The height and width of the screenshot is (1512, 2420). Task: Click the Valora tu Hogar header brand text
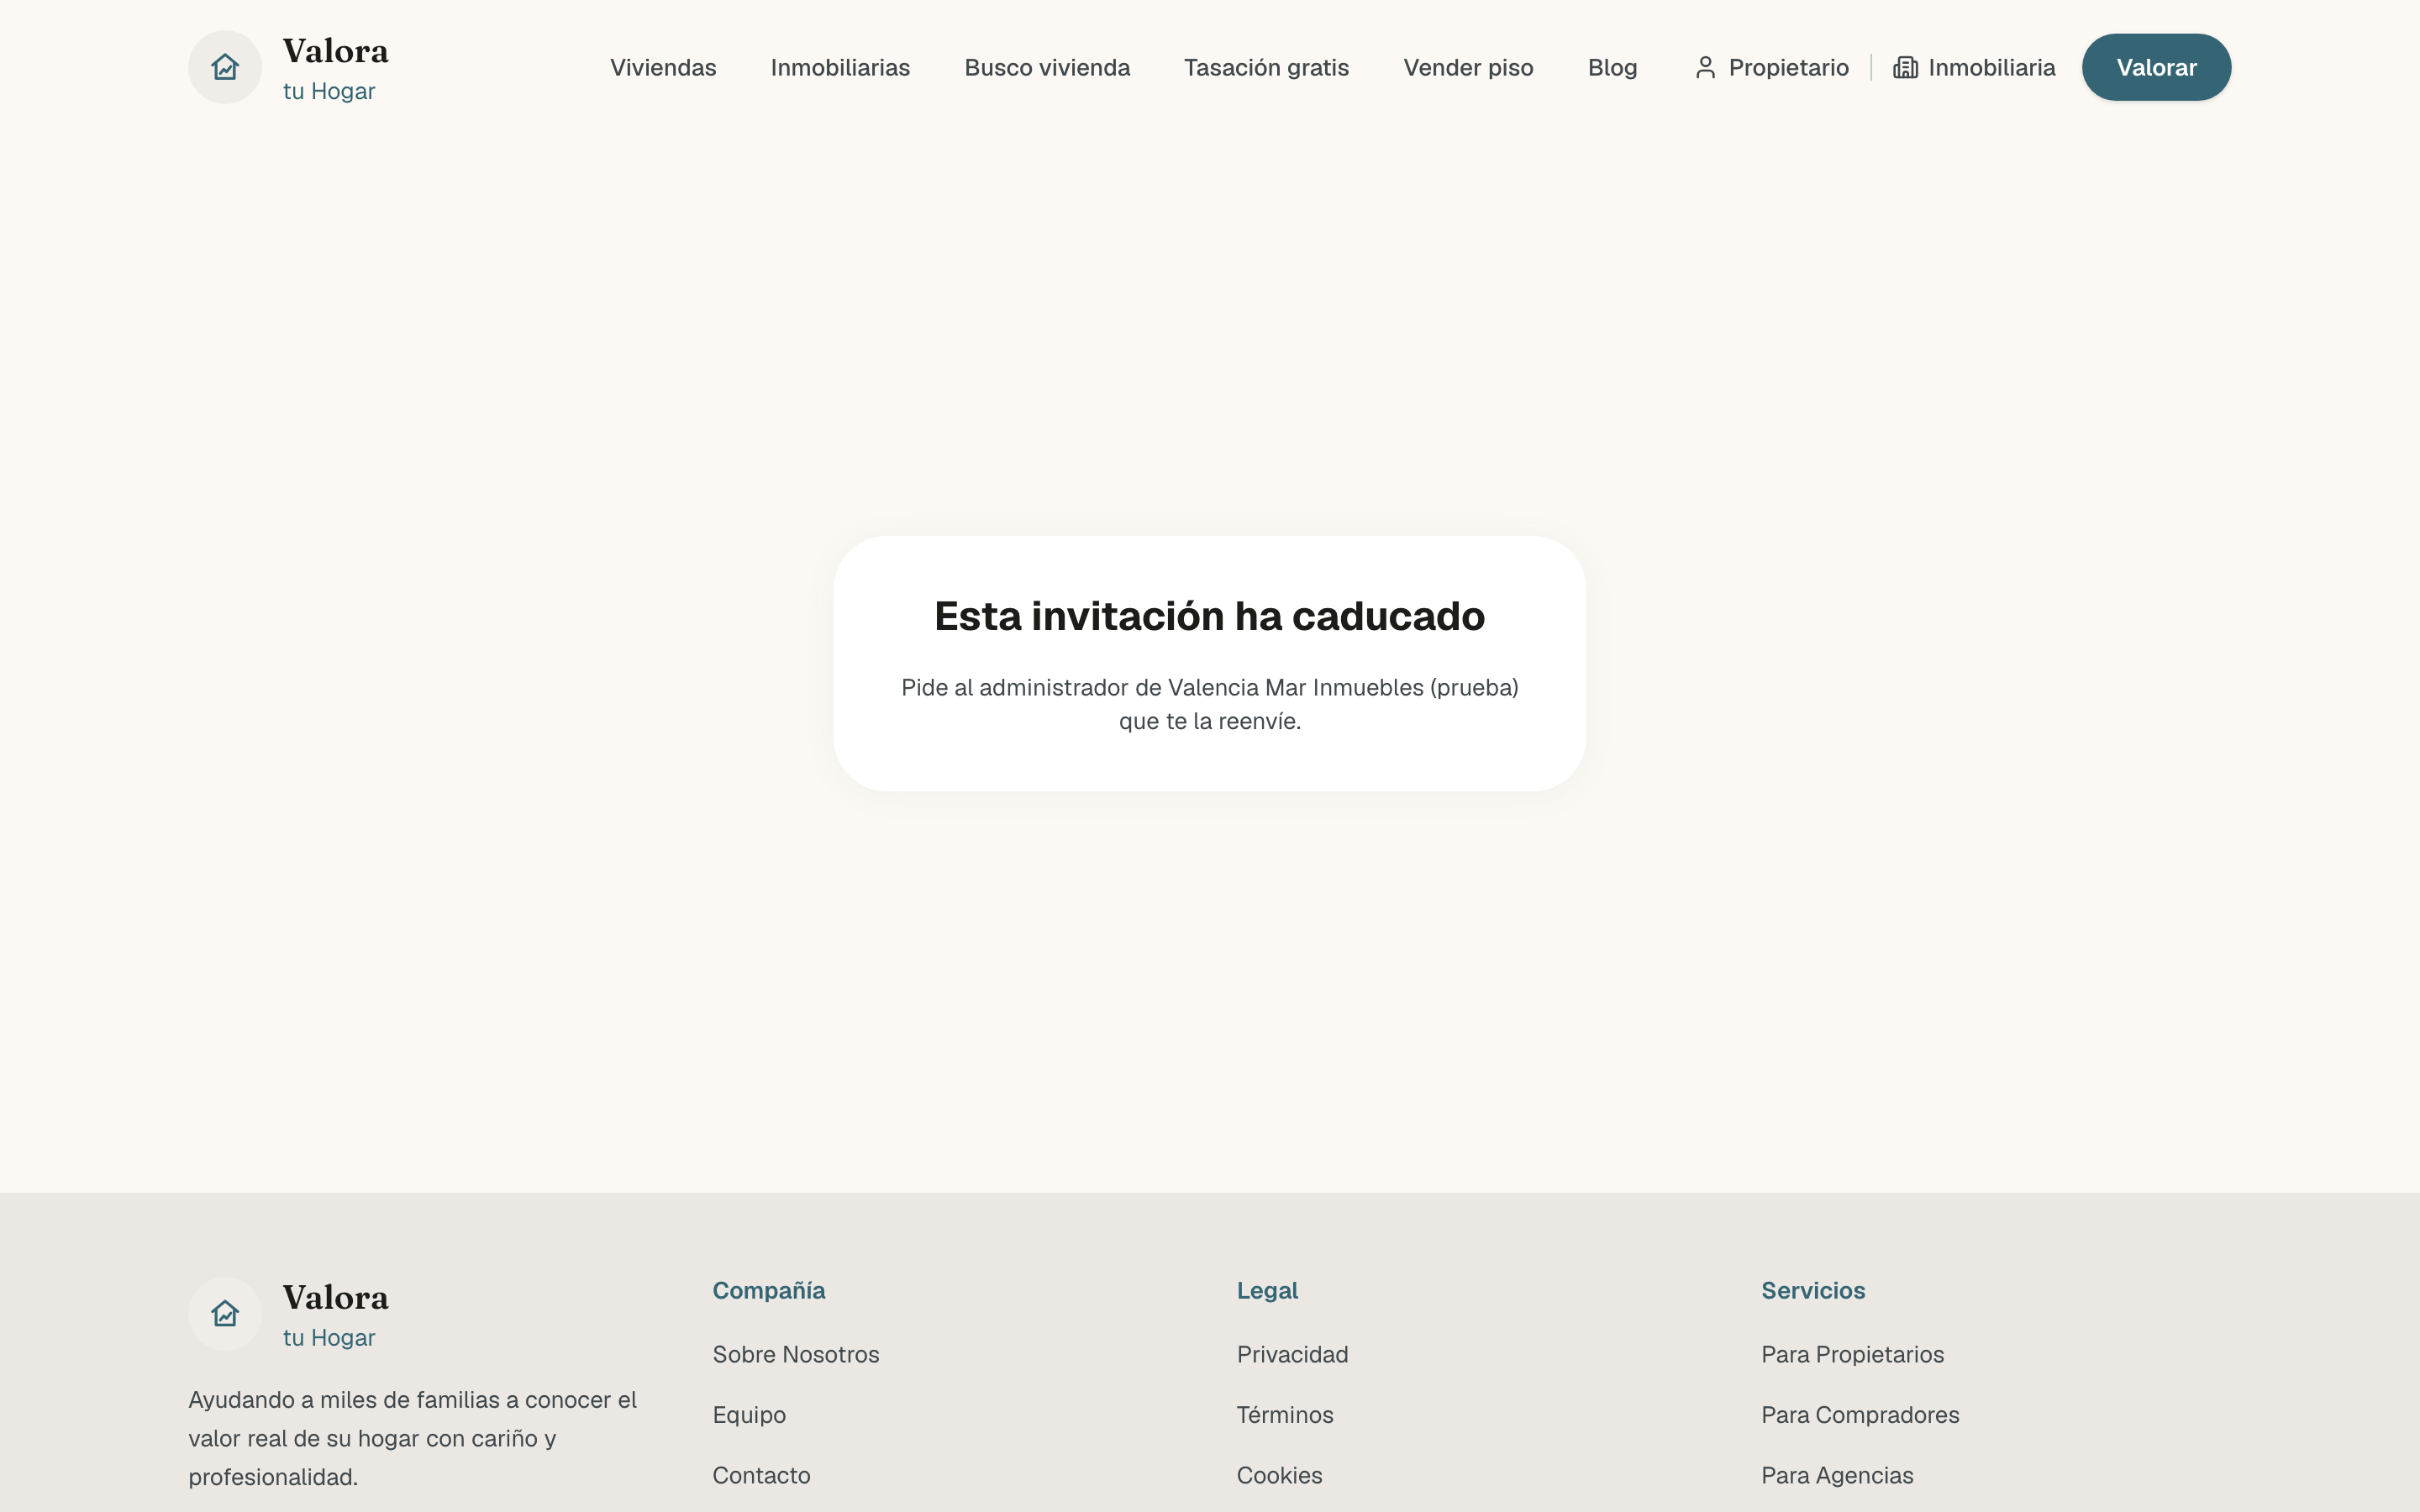click(x=335, y=69)
